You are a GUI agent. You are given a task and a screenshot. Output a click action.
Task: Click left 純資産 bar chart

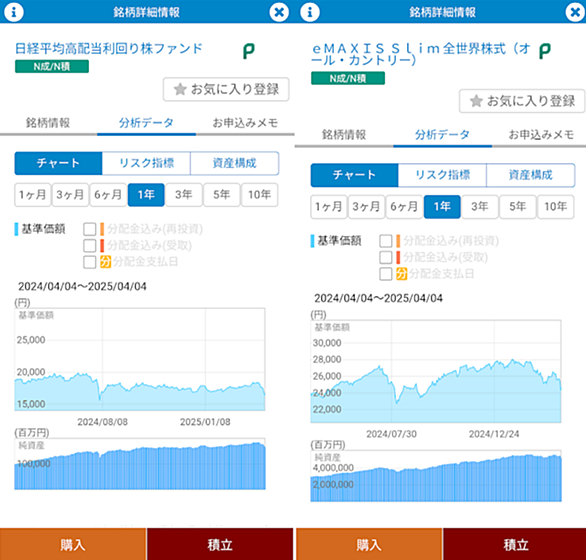coord(140,464)
